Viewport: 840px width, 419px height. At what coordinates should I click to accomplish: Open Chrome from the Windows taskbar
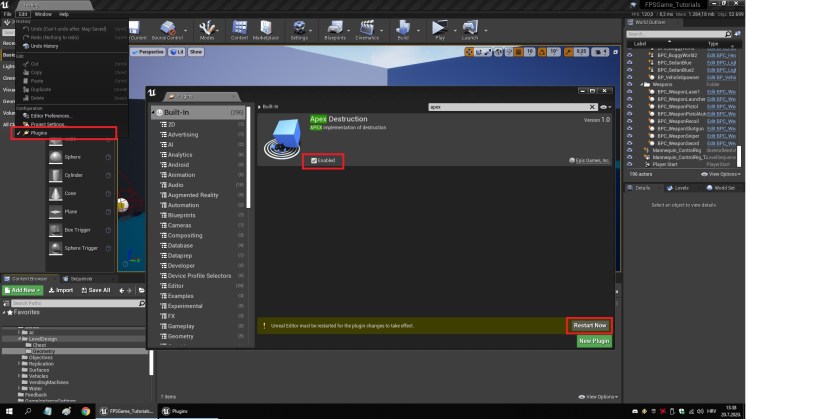point(85,410)
